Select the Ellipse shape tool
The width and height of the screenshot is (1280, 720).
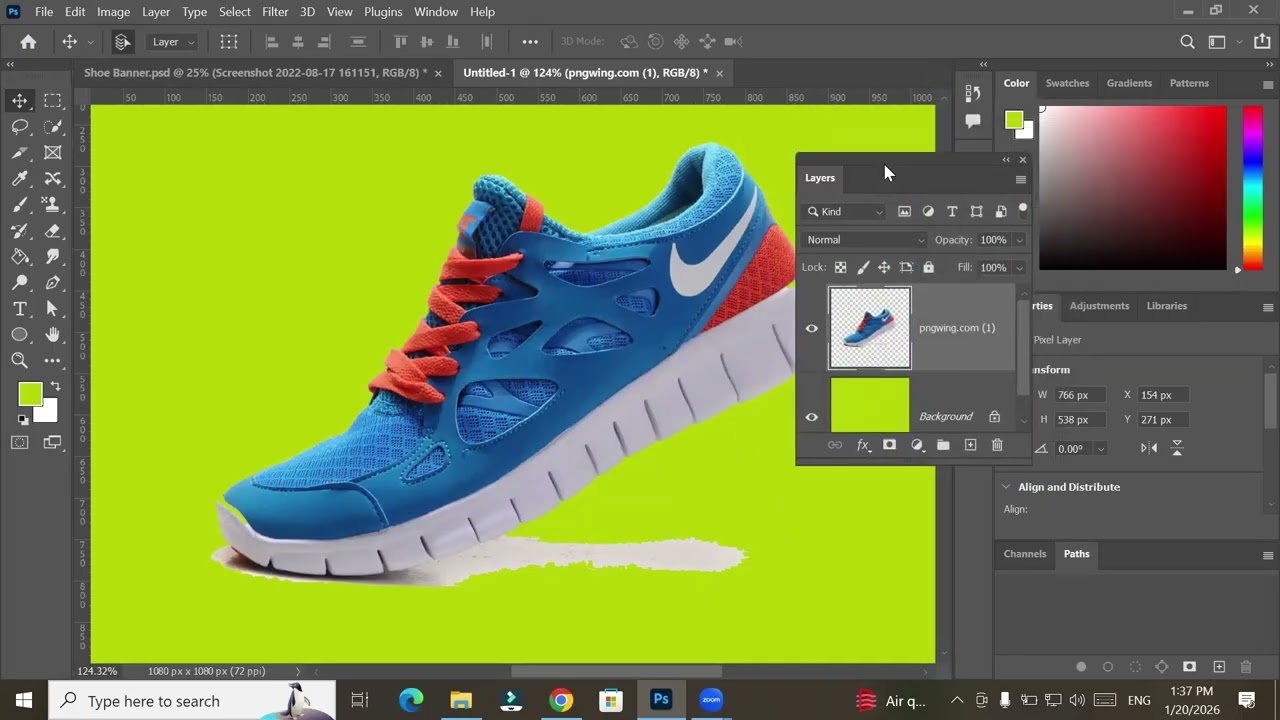pos(20,334)
